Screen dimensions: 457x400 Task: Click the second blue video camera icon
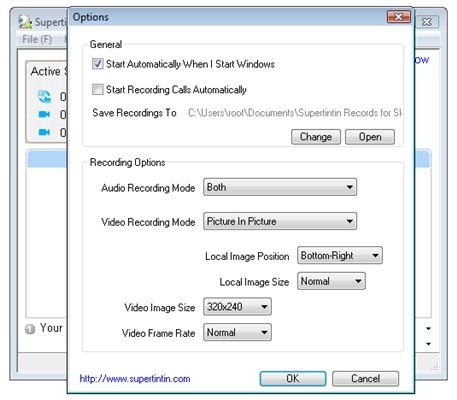point(44,132)
